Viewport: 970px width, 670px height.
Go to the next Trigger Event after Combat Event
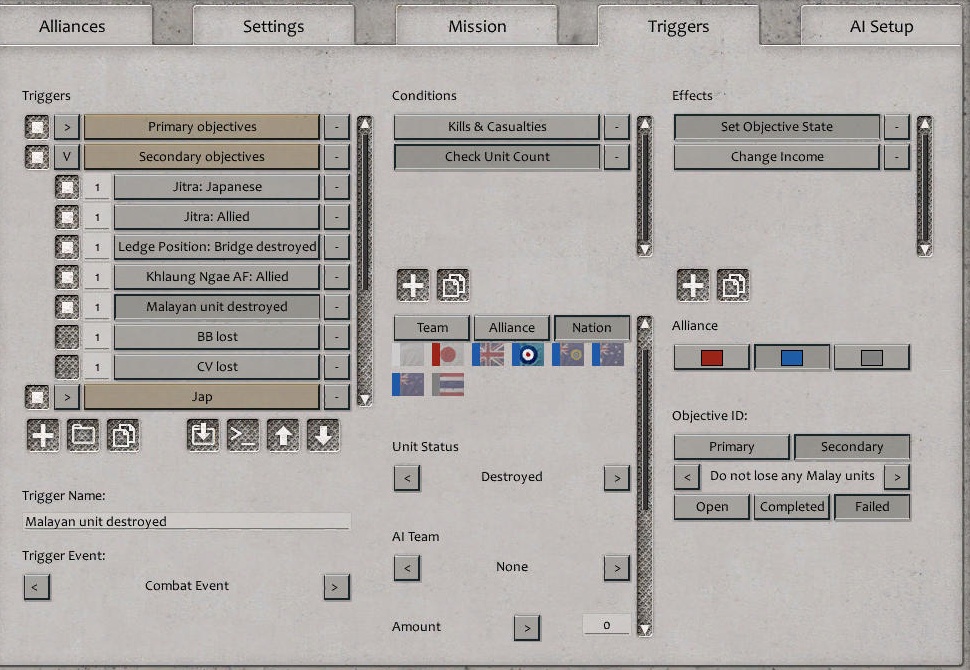337,587
